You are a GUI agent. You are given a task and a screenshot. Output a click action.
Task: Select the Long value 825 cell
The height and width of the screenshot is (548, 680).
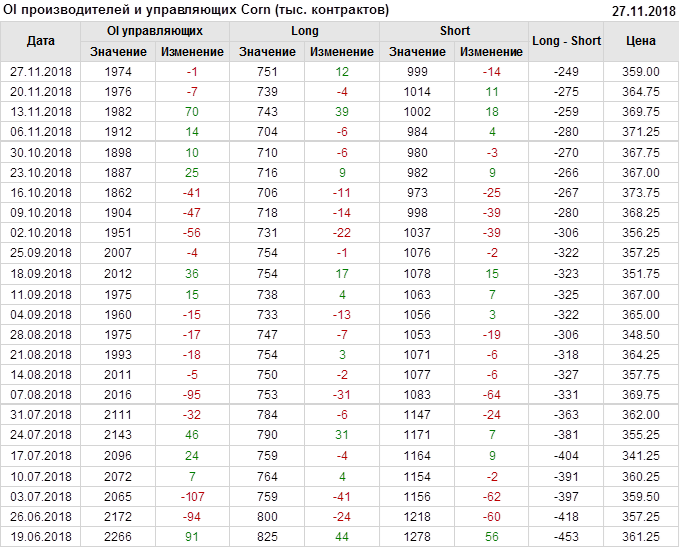point(268,538)
